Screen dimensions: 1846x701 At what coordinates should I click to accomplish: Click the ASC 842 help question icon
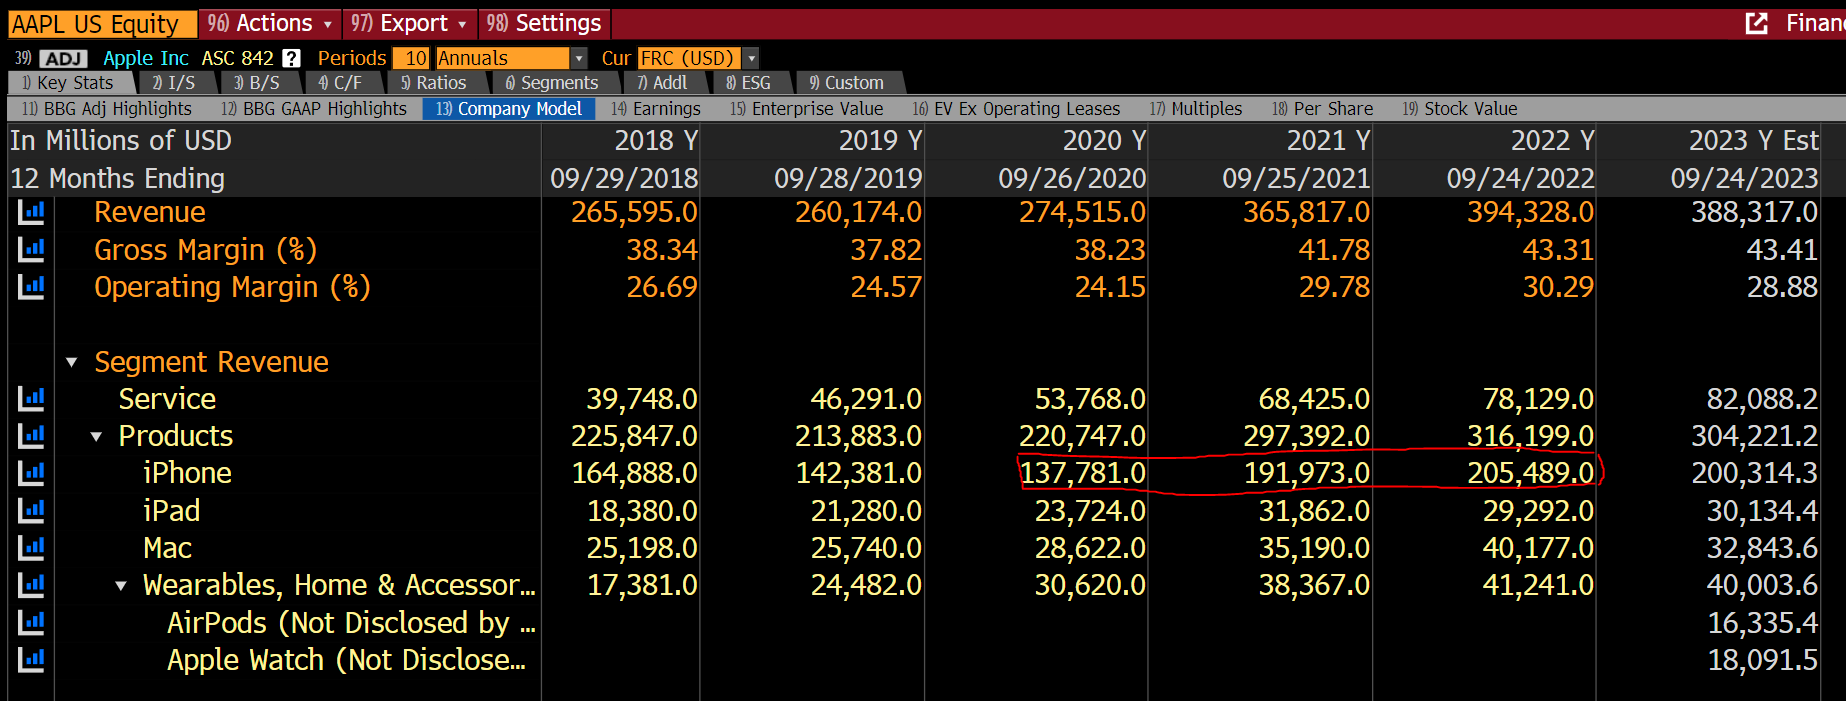coord(291,58)
